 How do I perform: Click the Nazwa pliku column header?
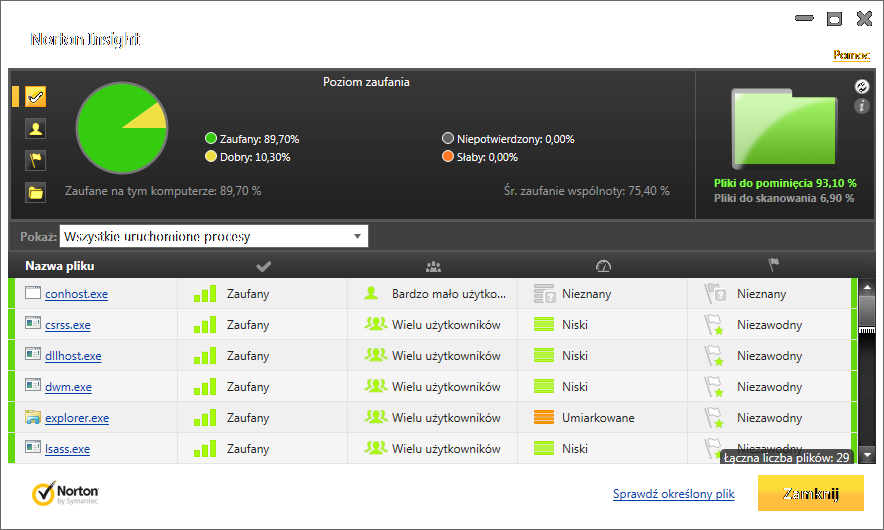[x=60, y=266]
